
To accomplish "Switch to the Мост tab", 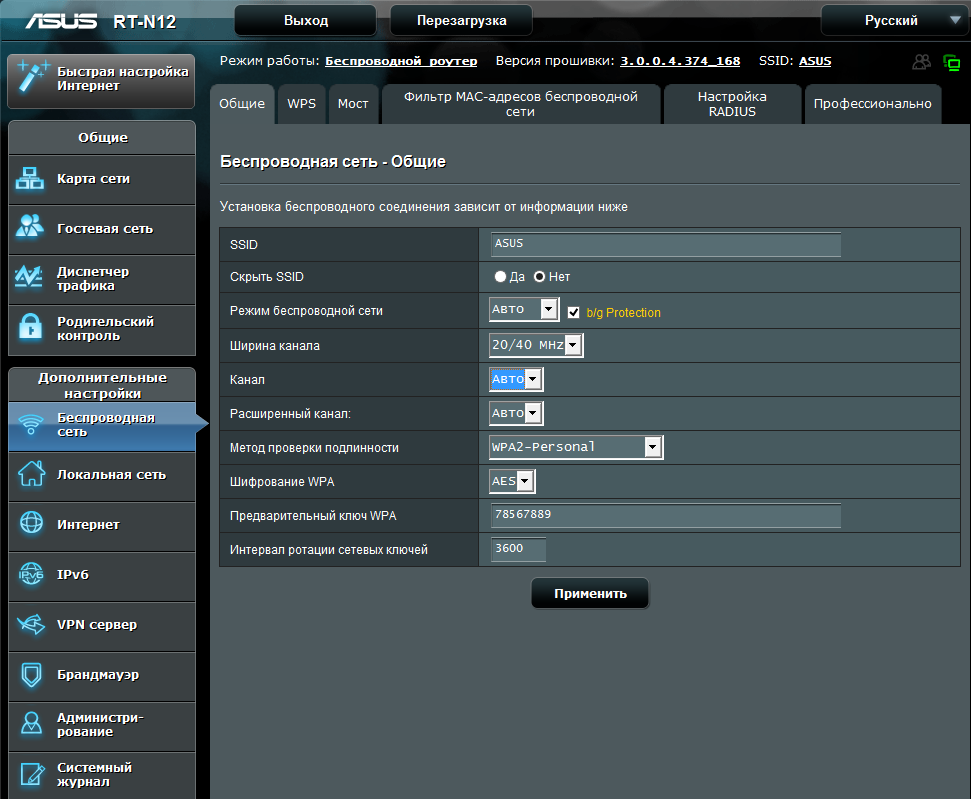I will 353,104.
